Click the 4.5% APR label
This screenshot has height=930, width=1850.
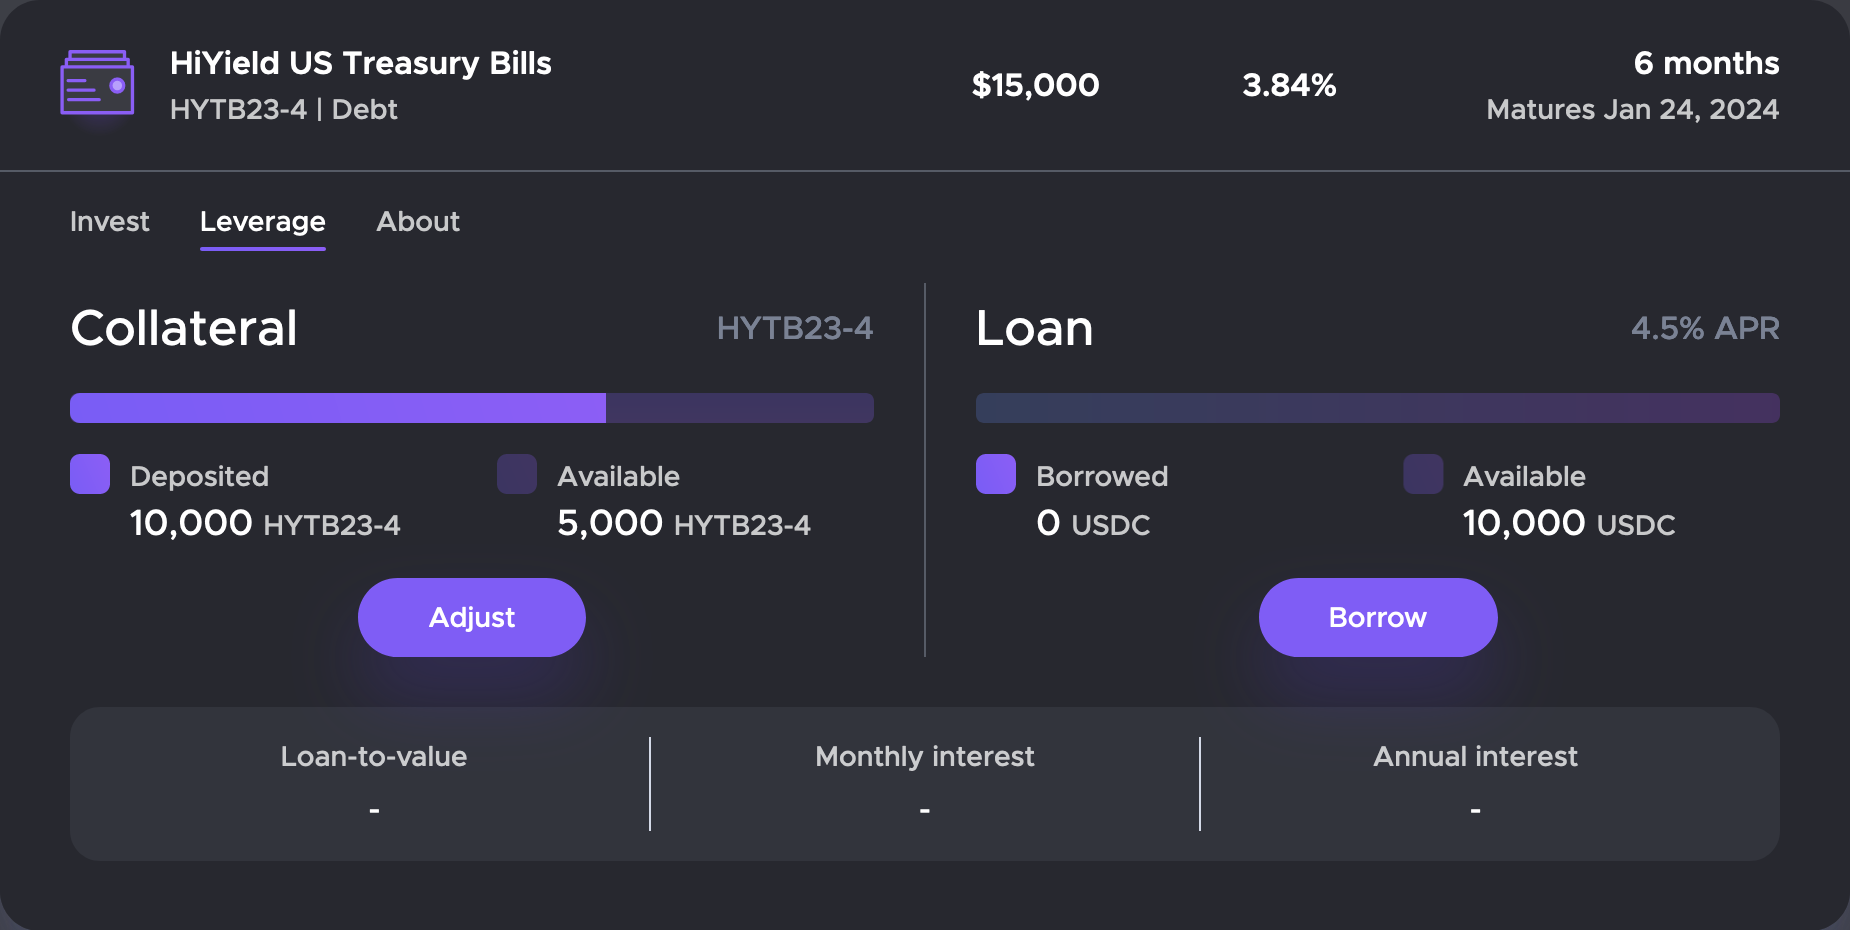pyautogui.click(x=1705, y=327)
